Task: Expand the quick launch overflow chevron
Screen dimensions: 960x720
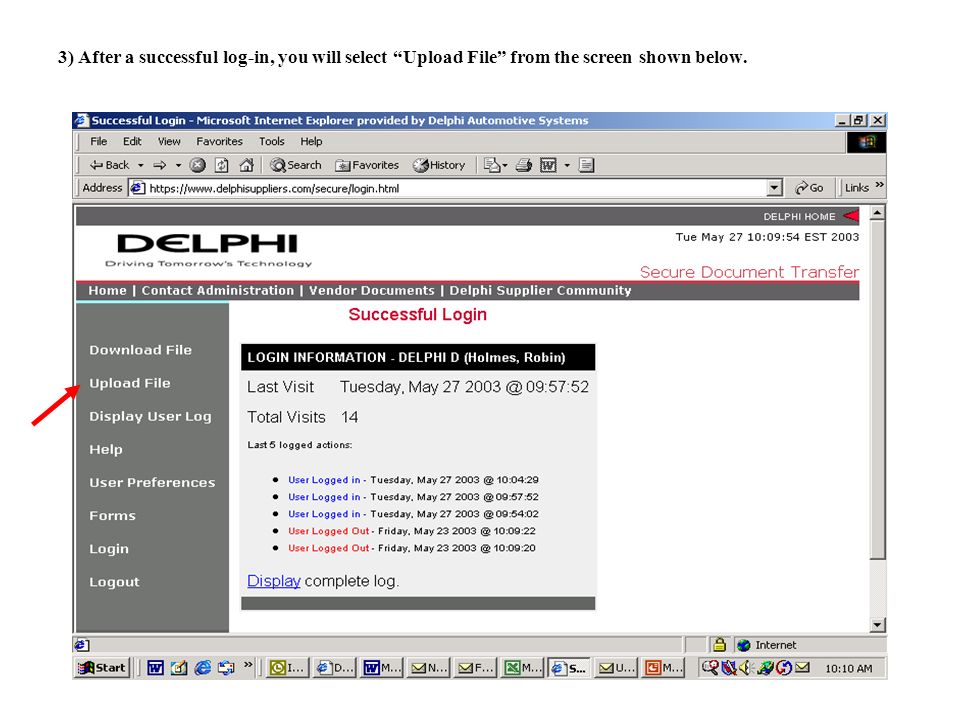Action: coord(248,664)
